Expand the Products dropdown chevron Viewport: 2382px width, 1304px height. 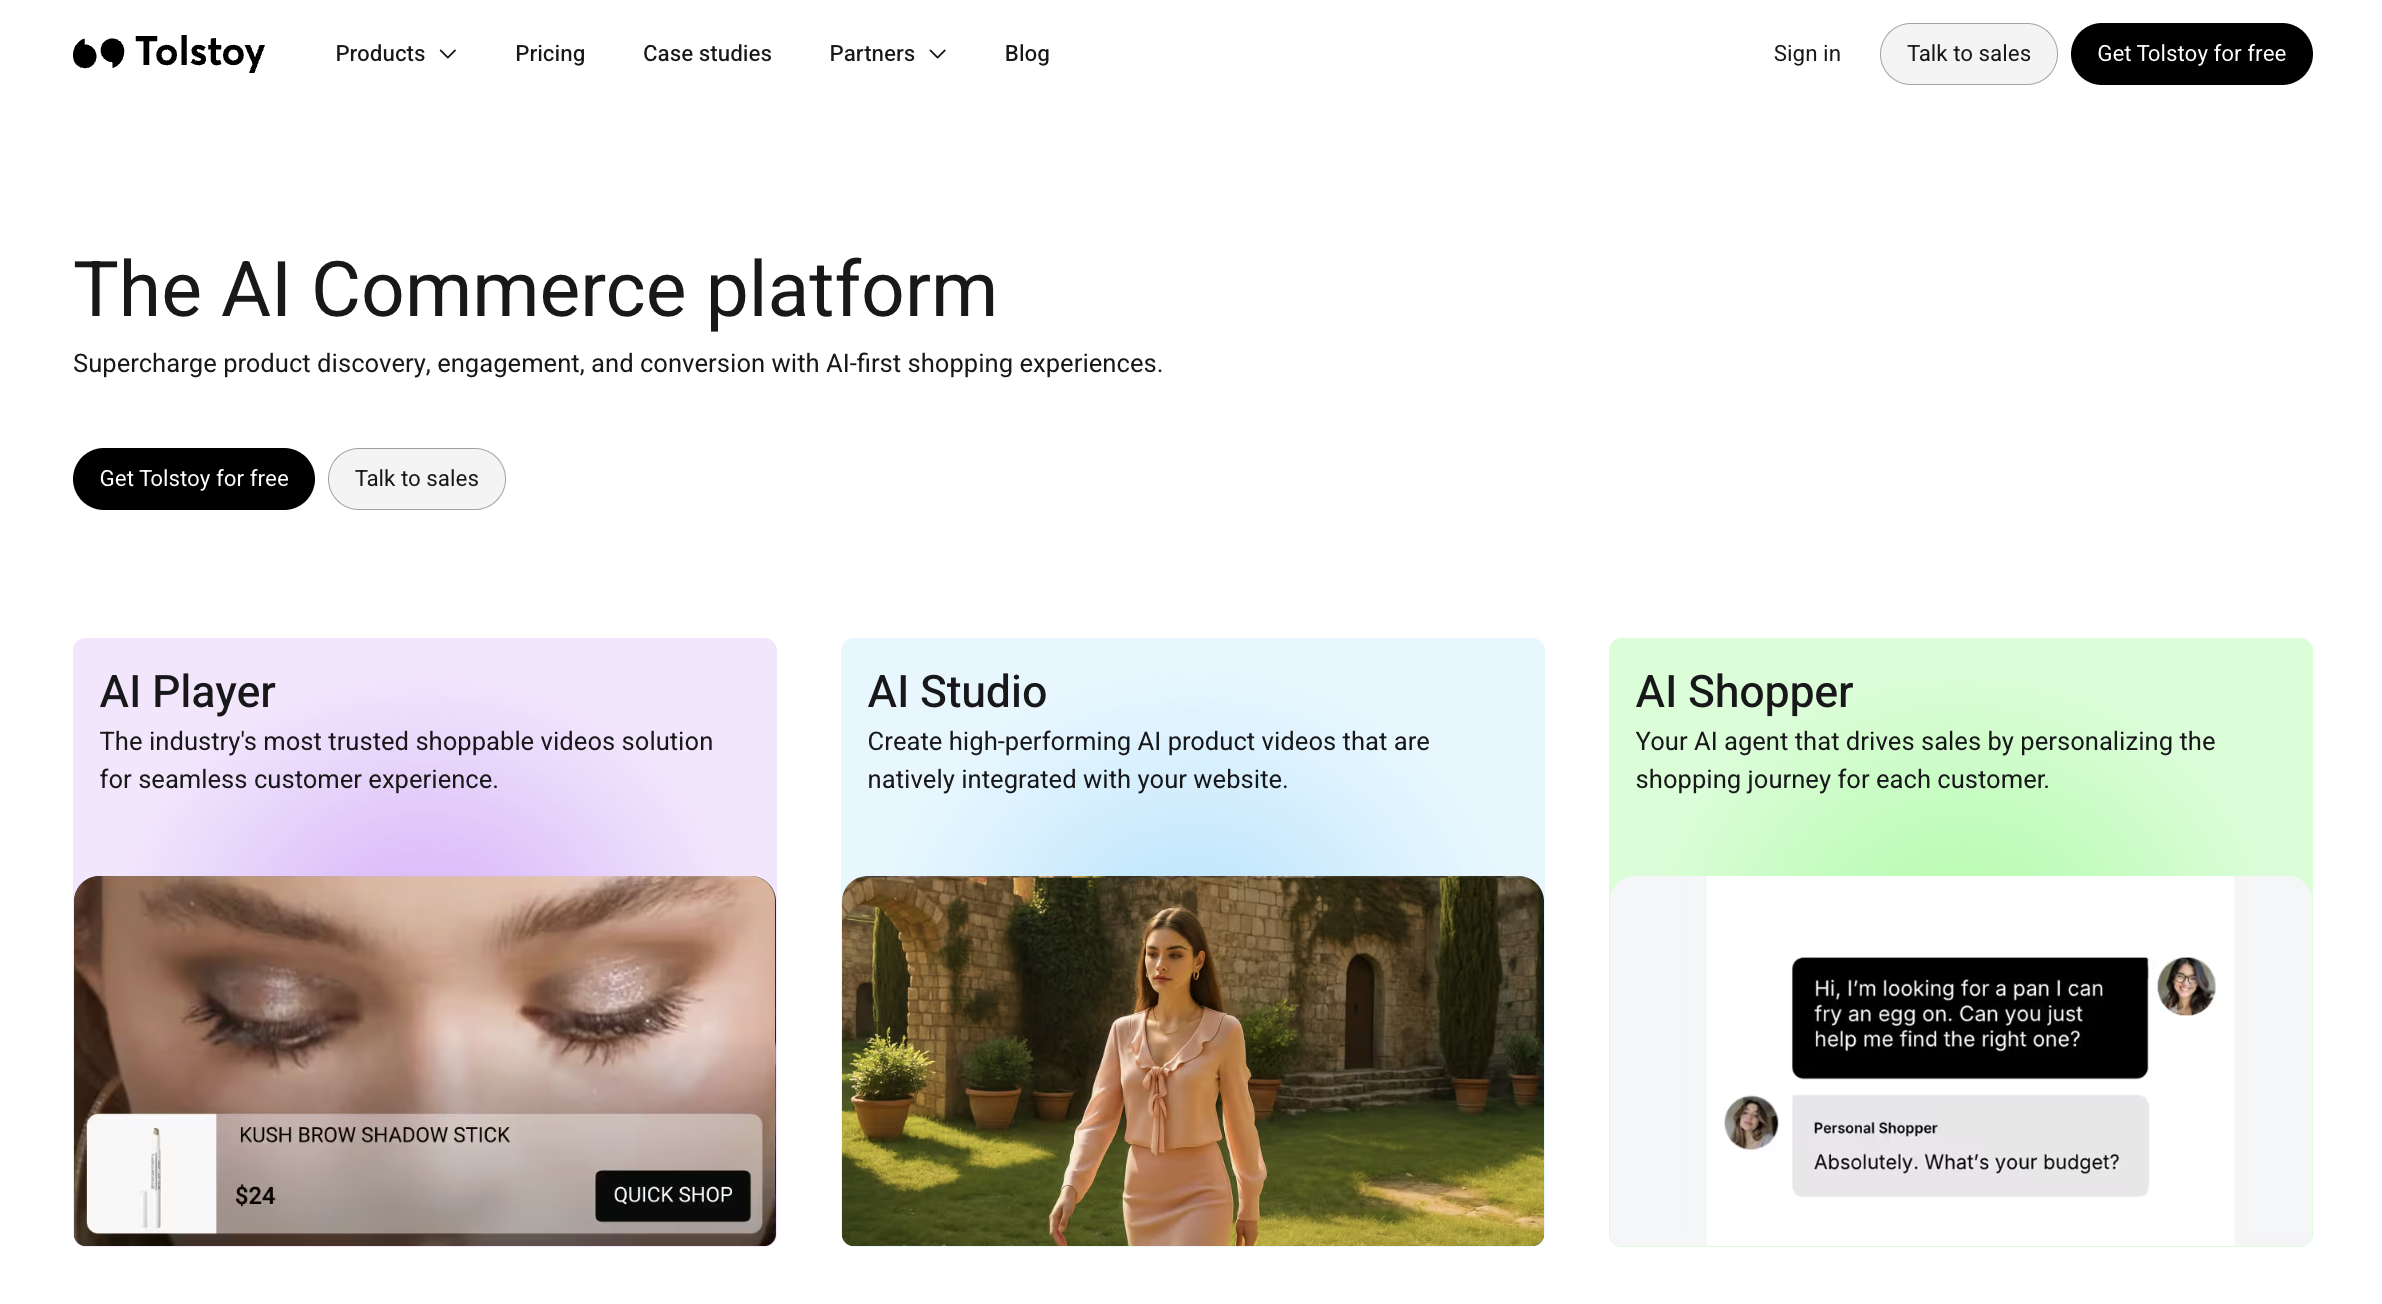click(448, 54)
